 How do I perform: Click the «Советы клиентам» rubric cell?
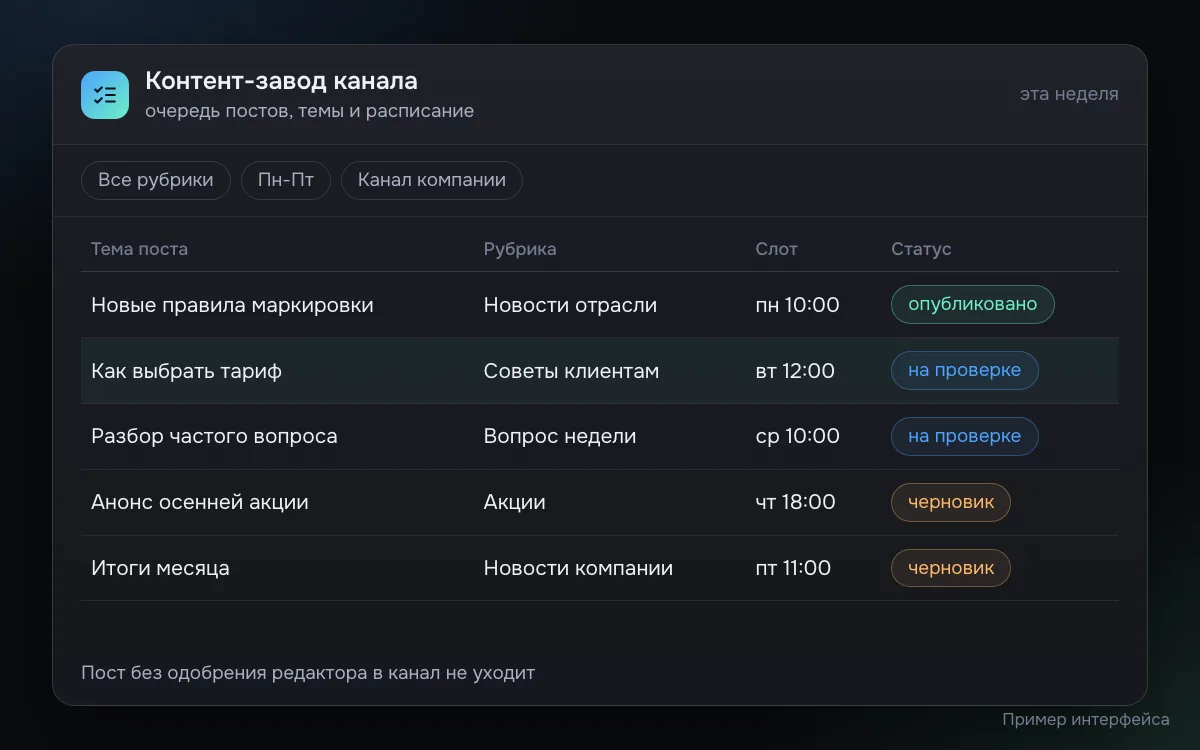click(571, 371)
